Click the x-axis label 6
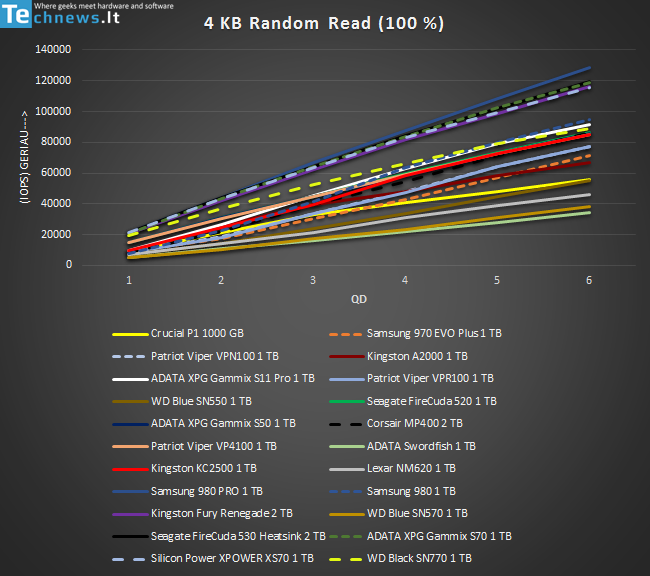Screen dimensions: 650x576 pos(589,281)
